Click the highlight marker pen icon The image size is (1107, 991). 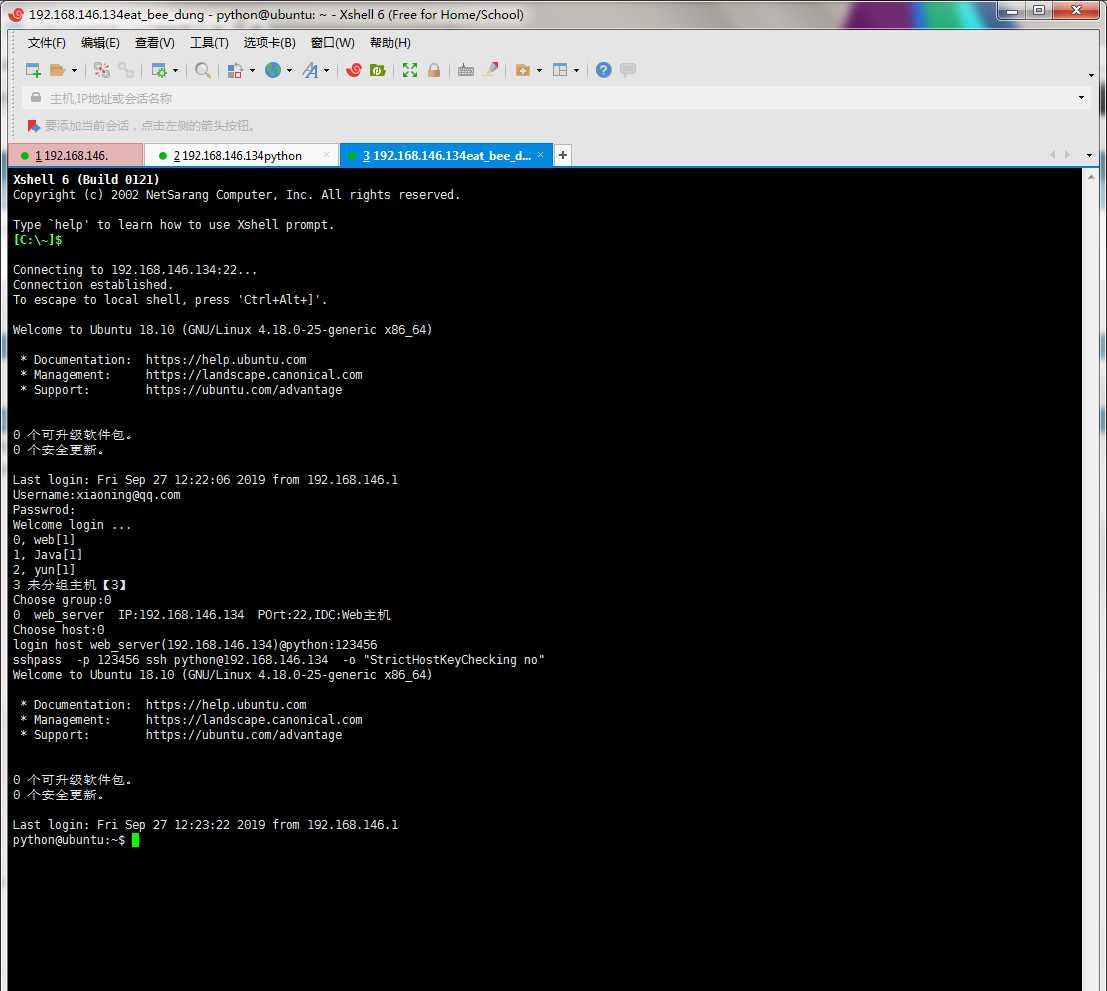pos(492,70)
